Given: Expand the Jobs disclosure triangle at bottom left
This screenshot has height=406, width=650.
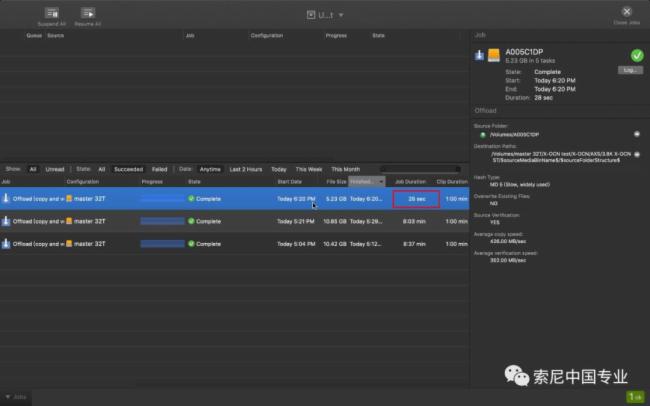Looking at the screenshot, I should (x=7, y=397).
